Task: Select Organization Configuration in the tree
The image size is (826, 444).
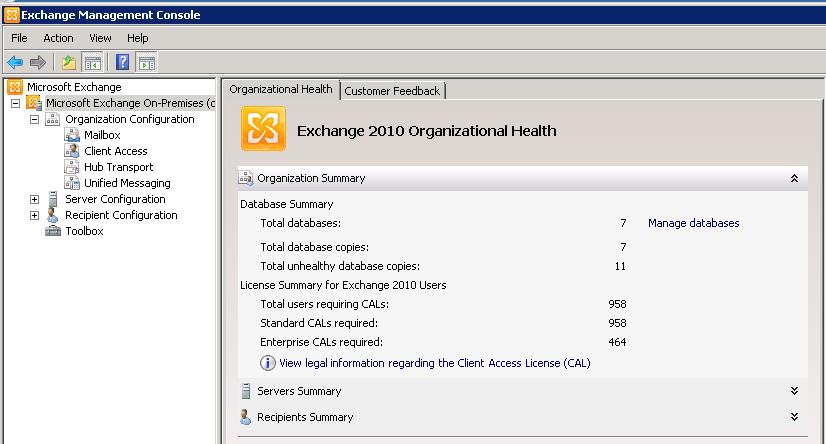Action: [x=130, y=119]
